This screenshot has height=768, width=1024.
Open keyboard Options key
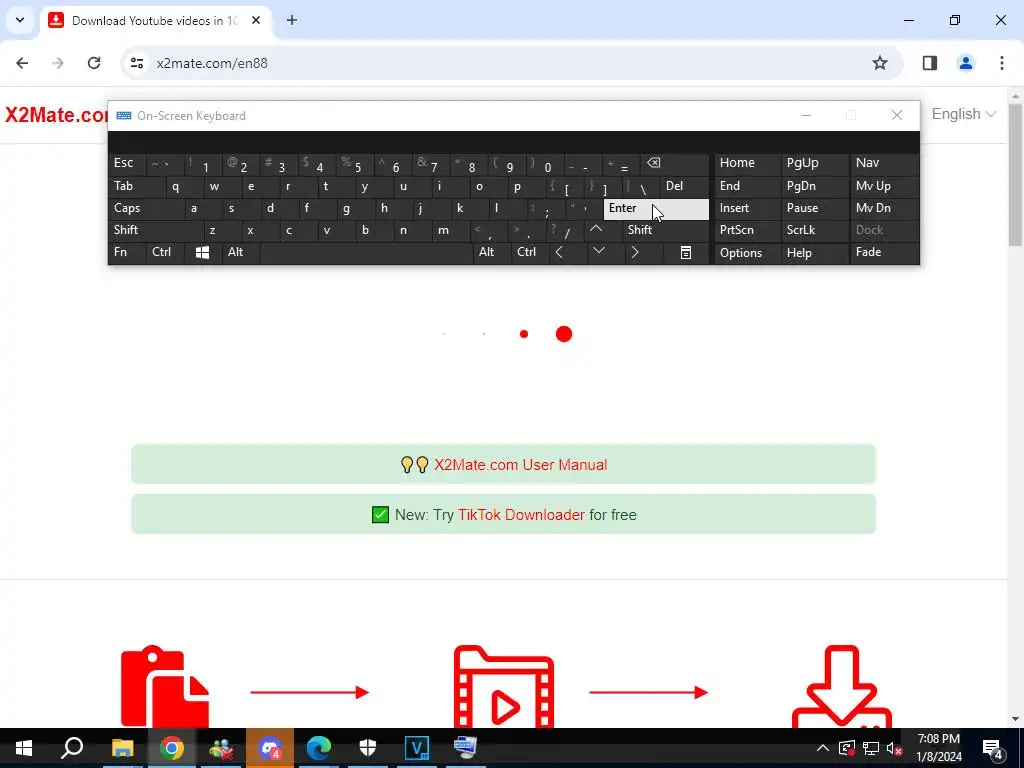tap(747, 253)
